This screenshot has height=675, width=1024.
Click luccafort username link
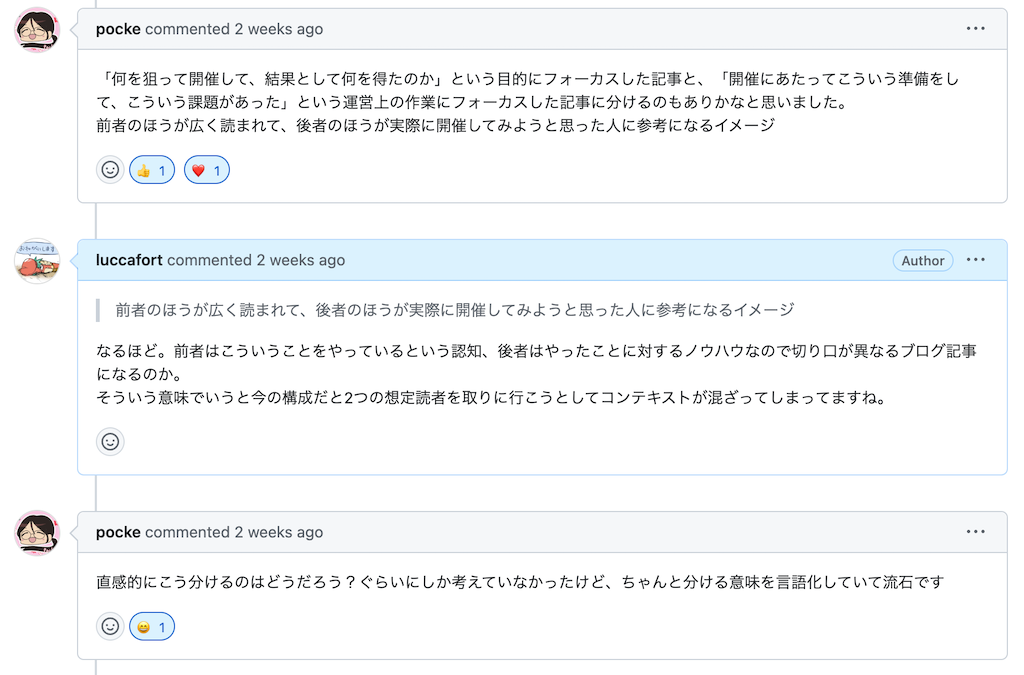[x=129, y=260]
